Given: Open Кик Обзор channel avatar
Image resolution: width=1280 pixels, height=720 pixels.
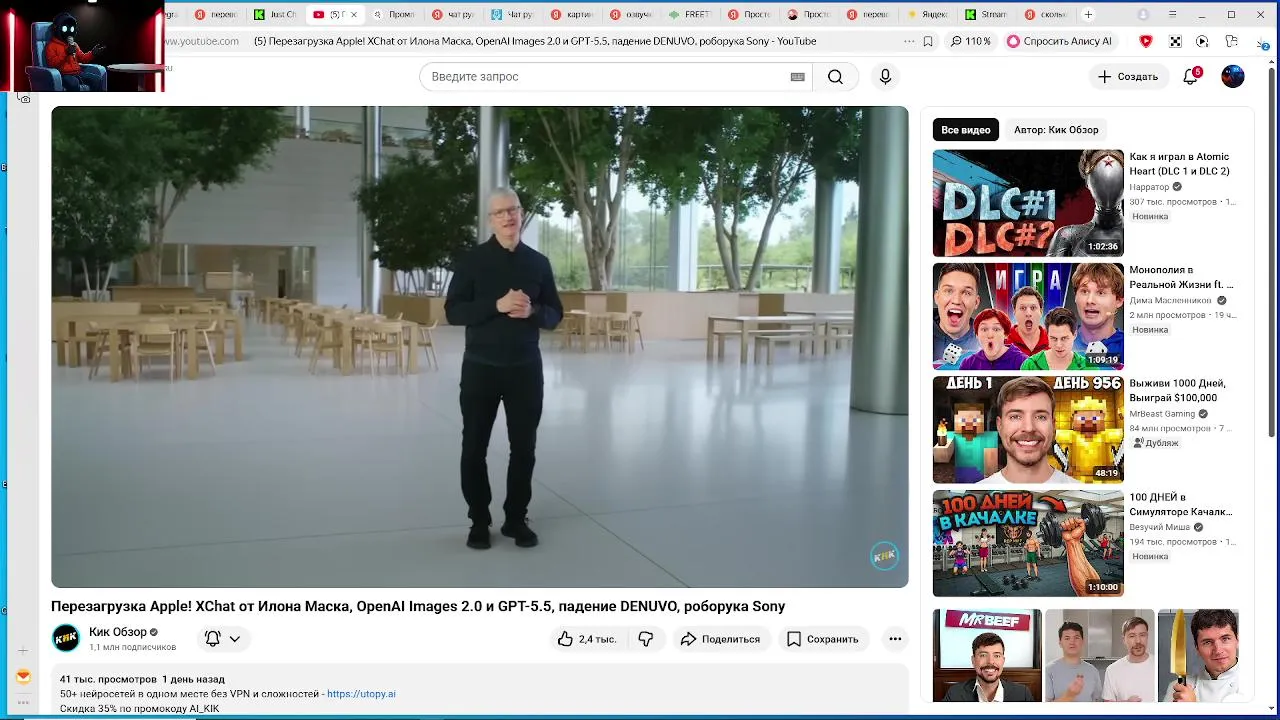Looking at the screenshot, I should point(66,638).
